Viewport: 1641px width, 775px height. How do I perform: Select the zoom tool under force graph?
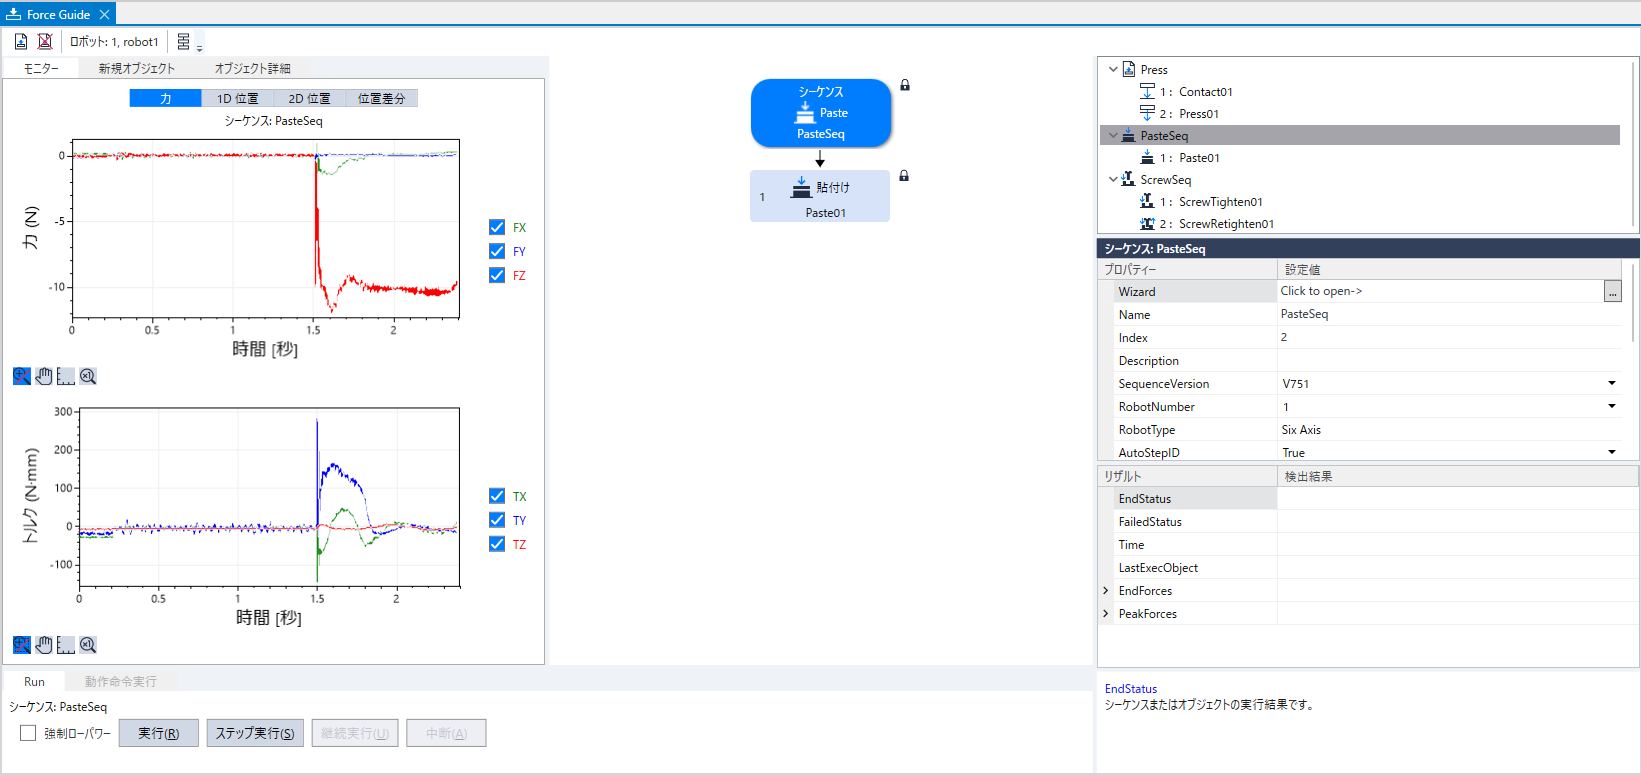tap(21, 376)
